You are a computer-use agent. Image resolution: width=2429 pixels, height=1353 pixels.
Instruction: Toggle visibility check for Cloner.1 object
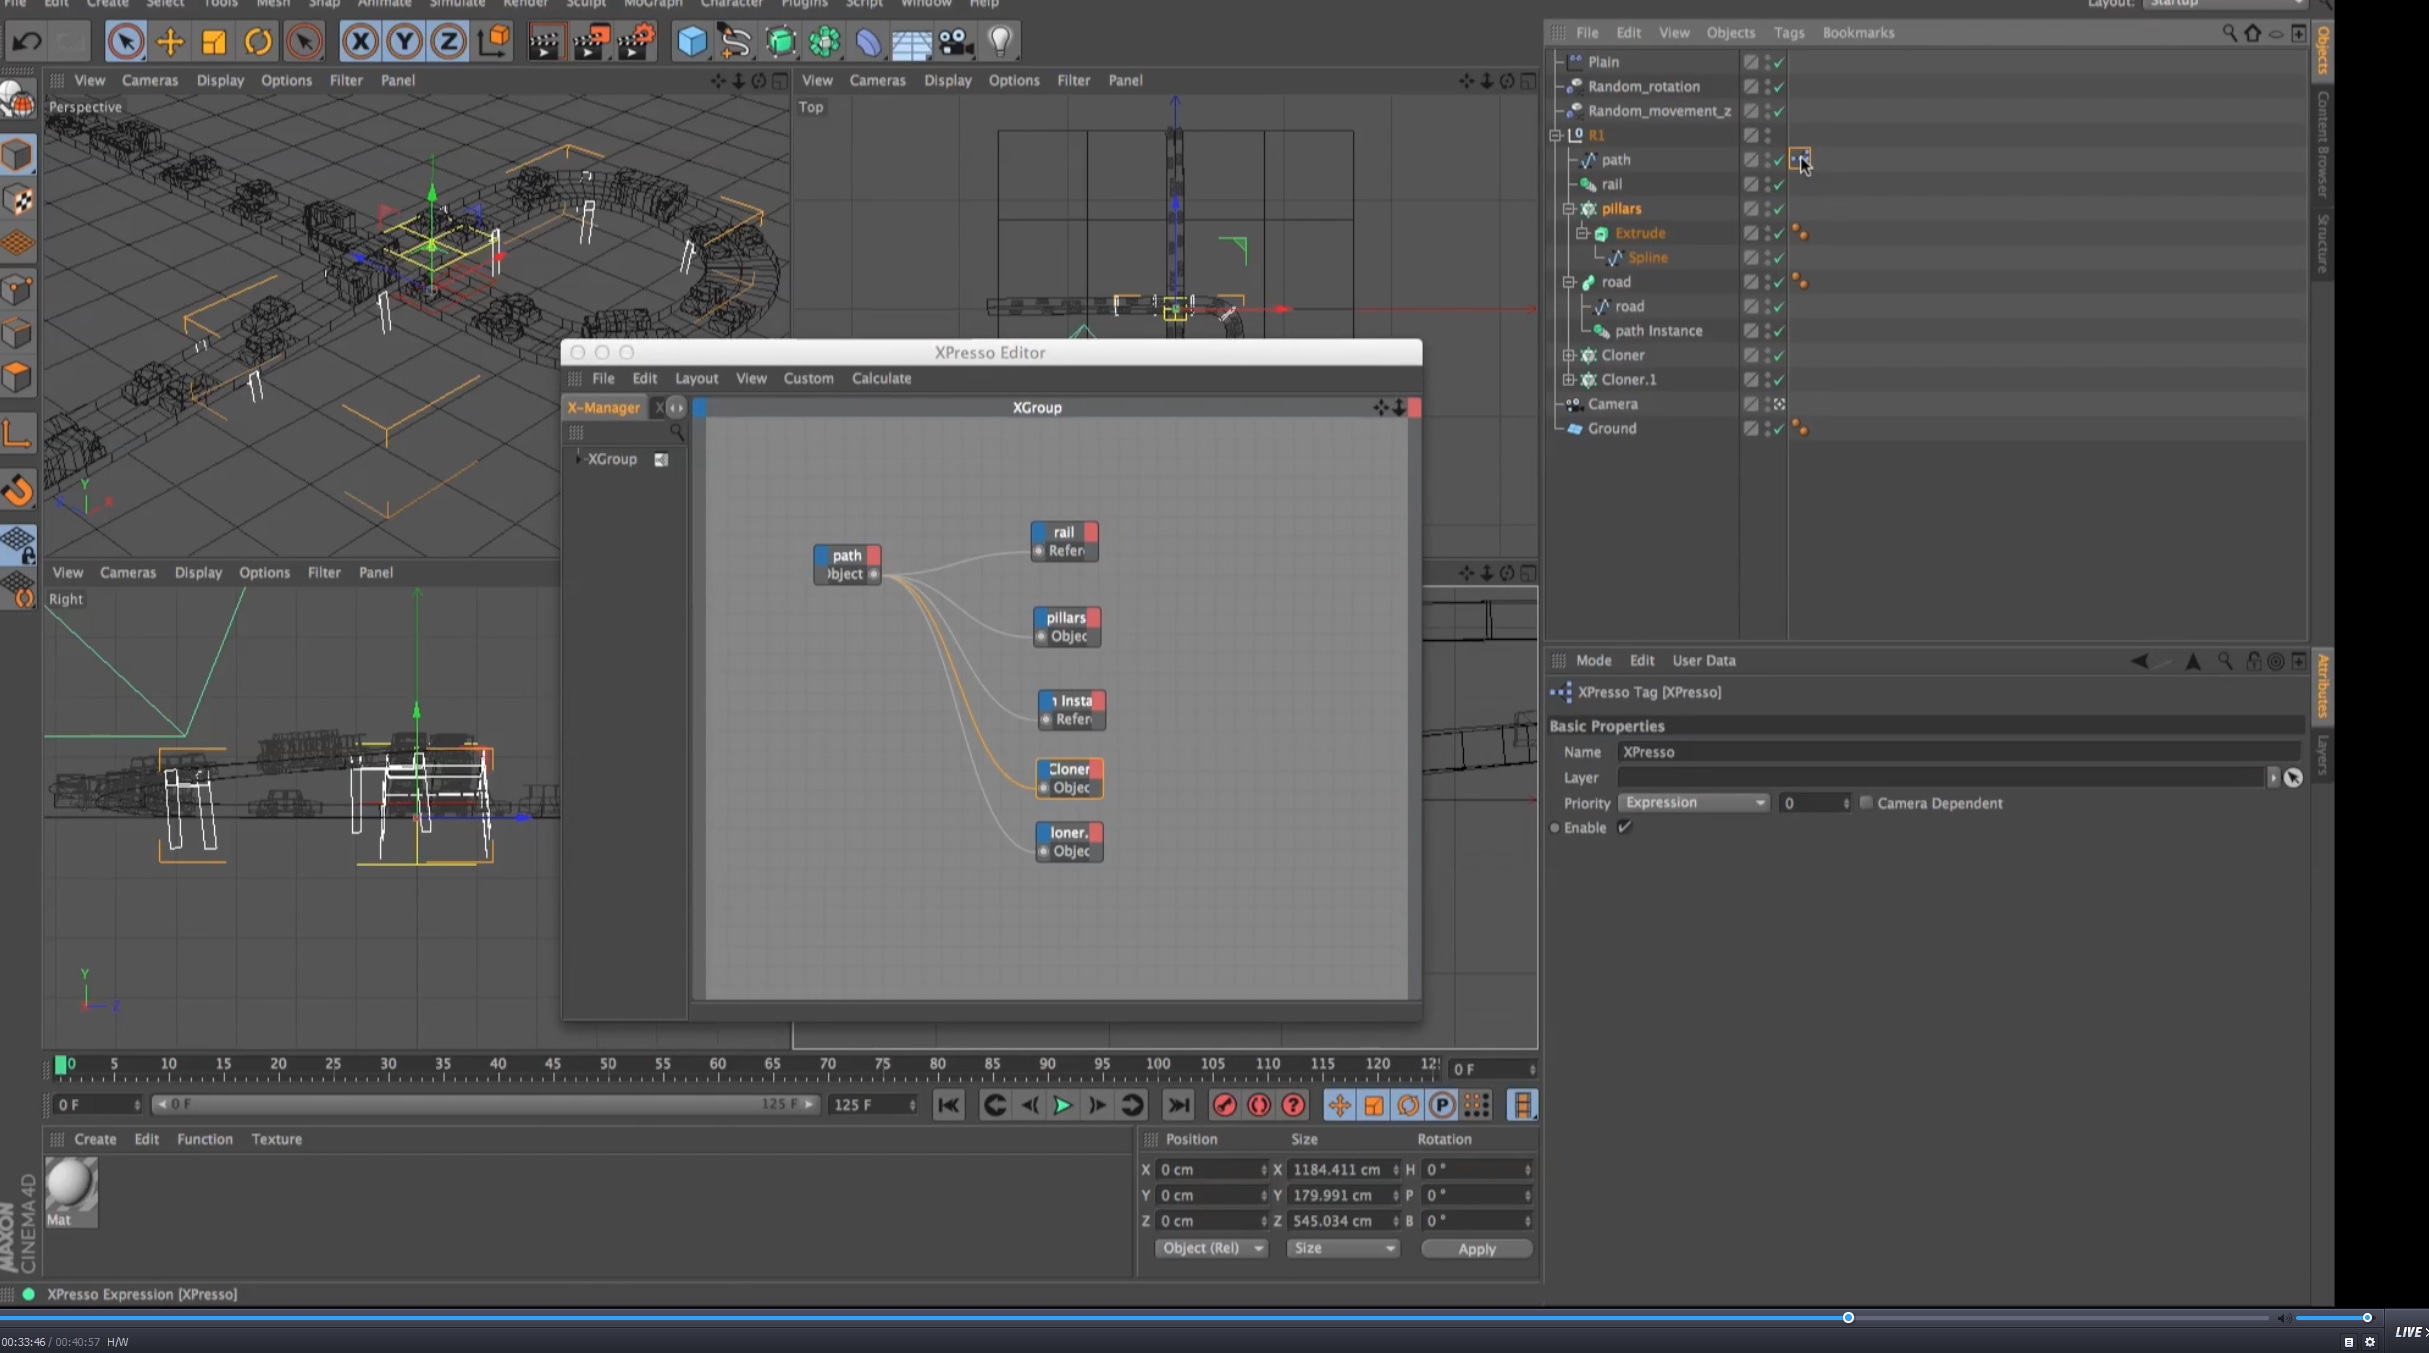(x=1778, y=380)
